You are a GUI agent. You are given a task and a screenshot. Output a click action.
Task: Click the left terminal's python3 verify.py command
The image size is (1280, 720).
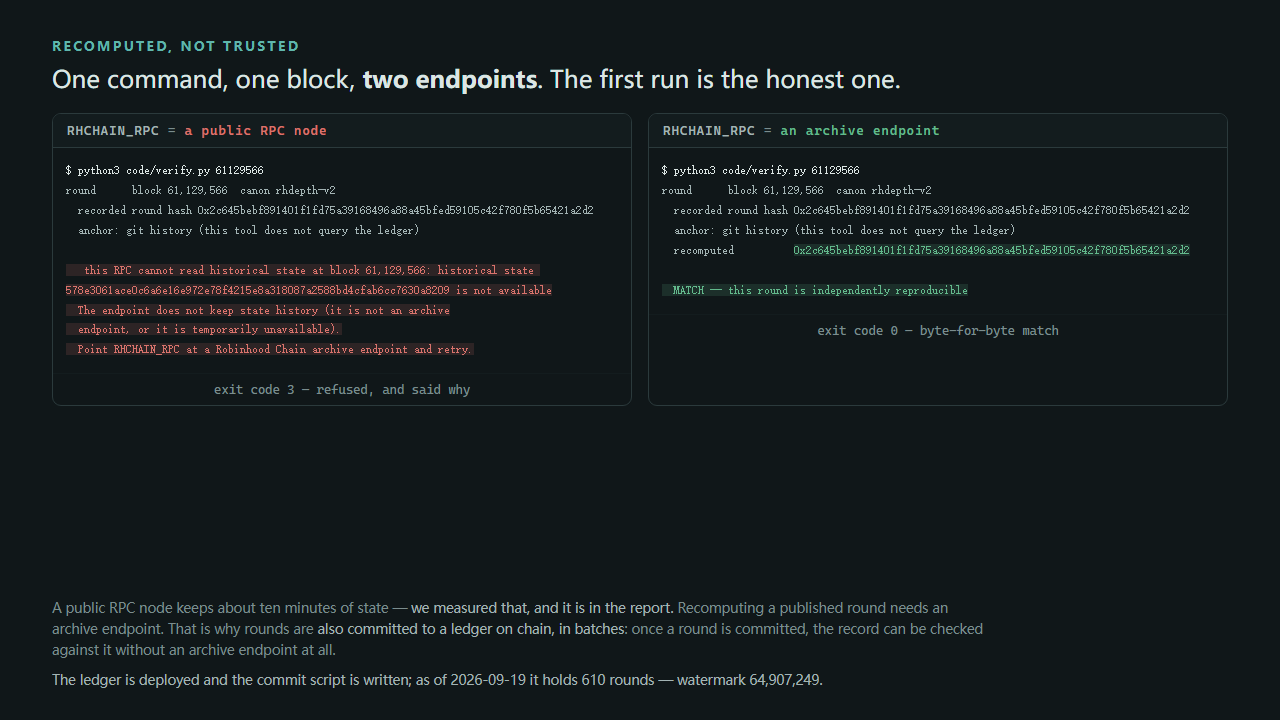coord(164,171)
